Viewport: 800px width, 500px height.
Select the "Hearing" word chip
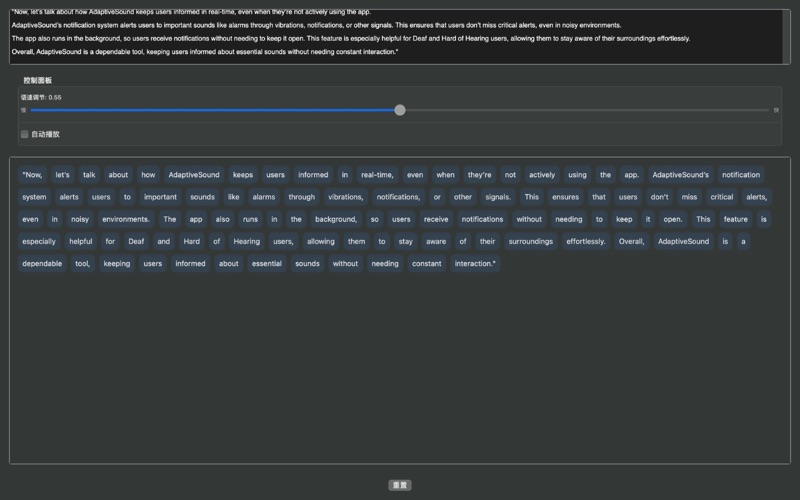247,241
